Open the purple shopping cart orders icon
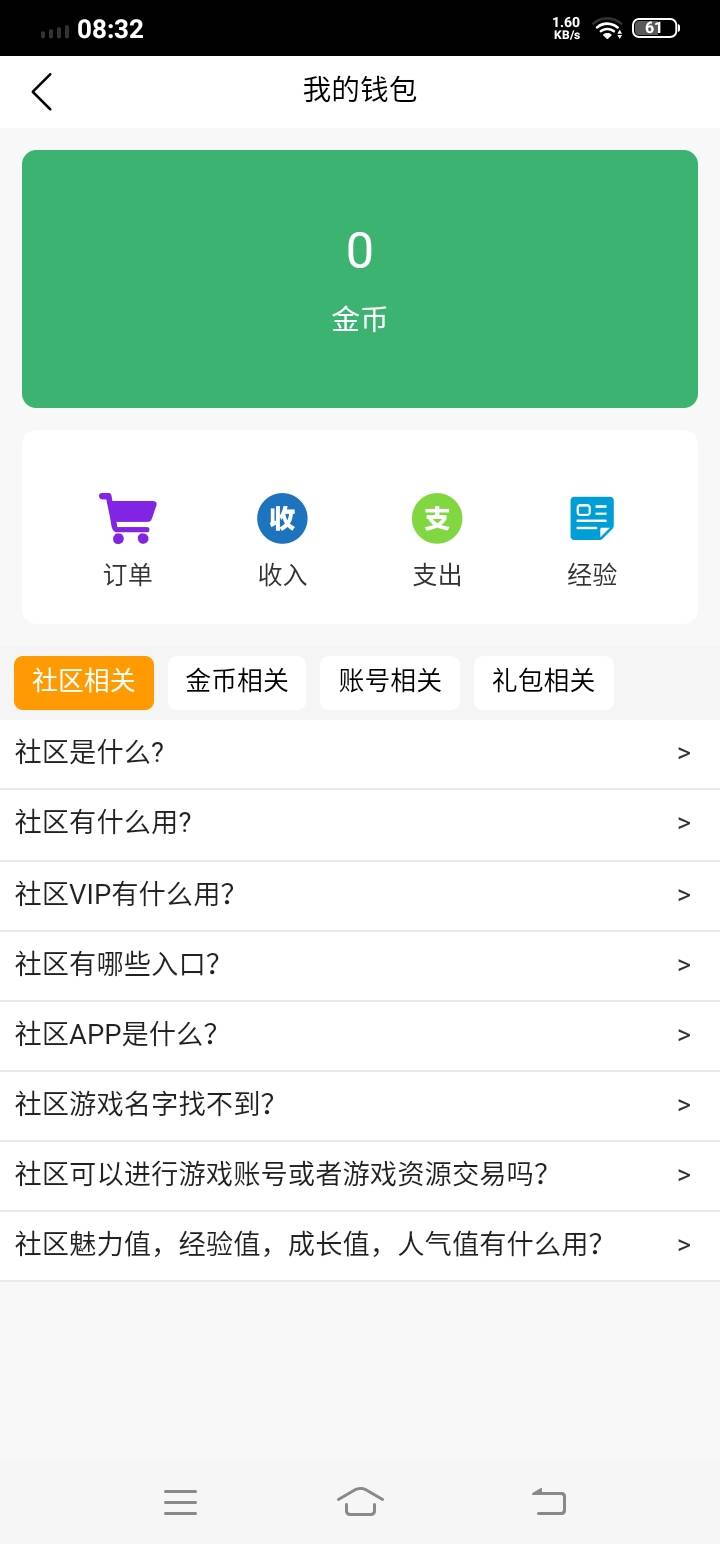The width and height of the screenshot is (720, 1544). coord(128,519)
